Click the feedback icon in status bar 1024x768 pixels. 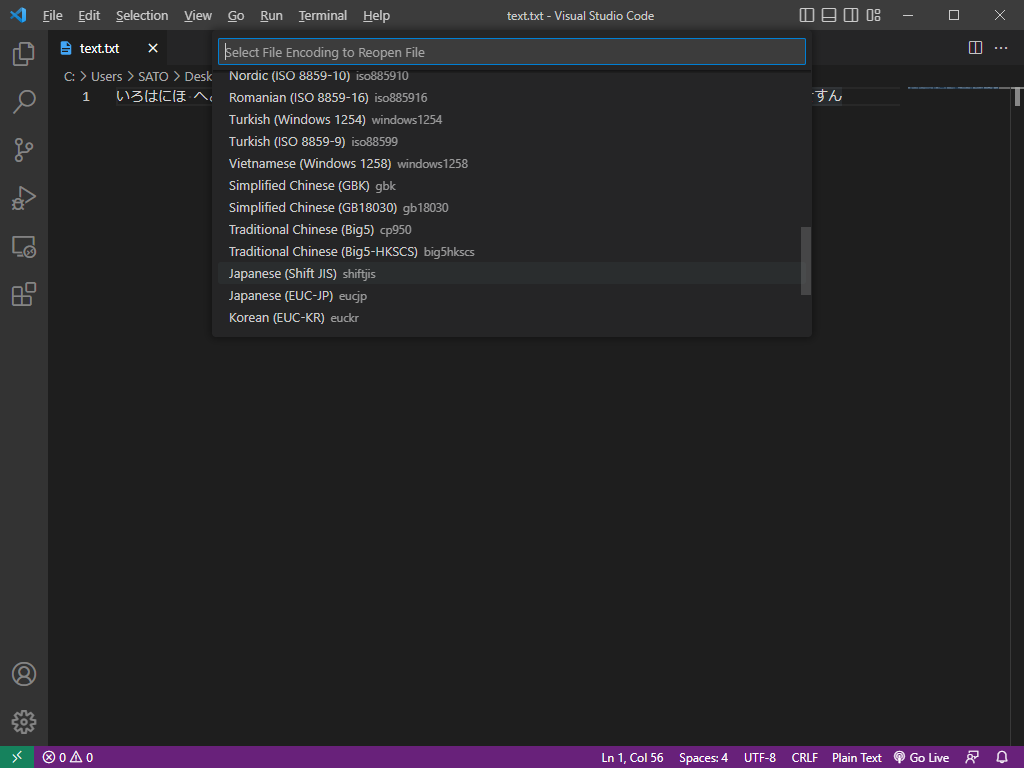click(972, 758)
